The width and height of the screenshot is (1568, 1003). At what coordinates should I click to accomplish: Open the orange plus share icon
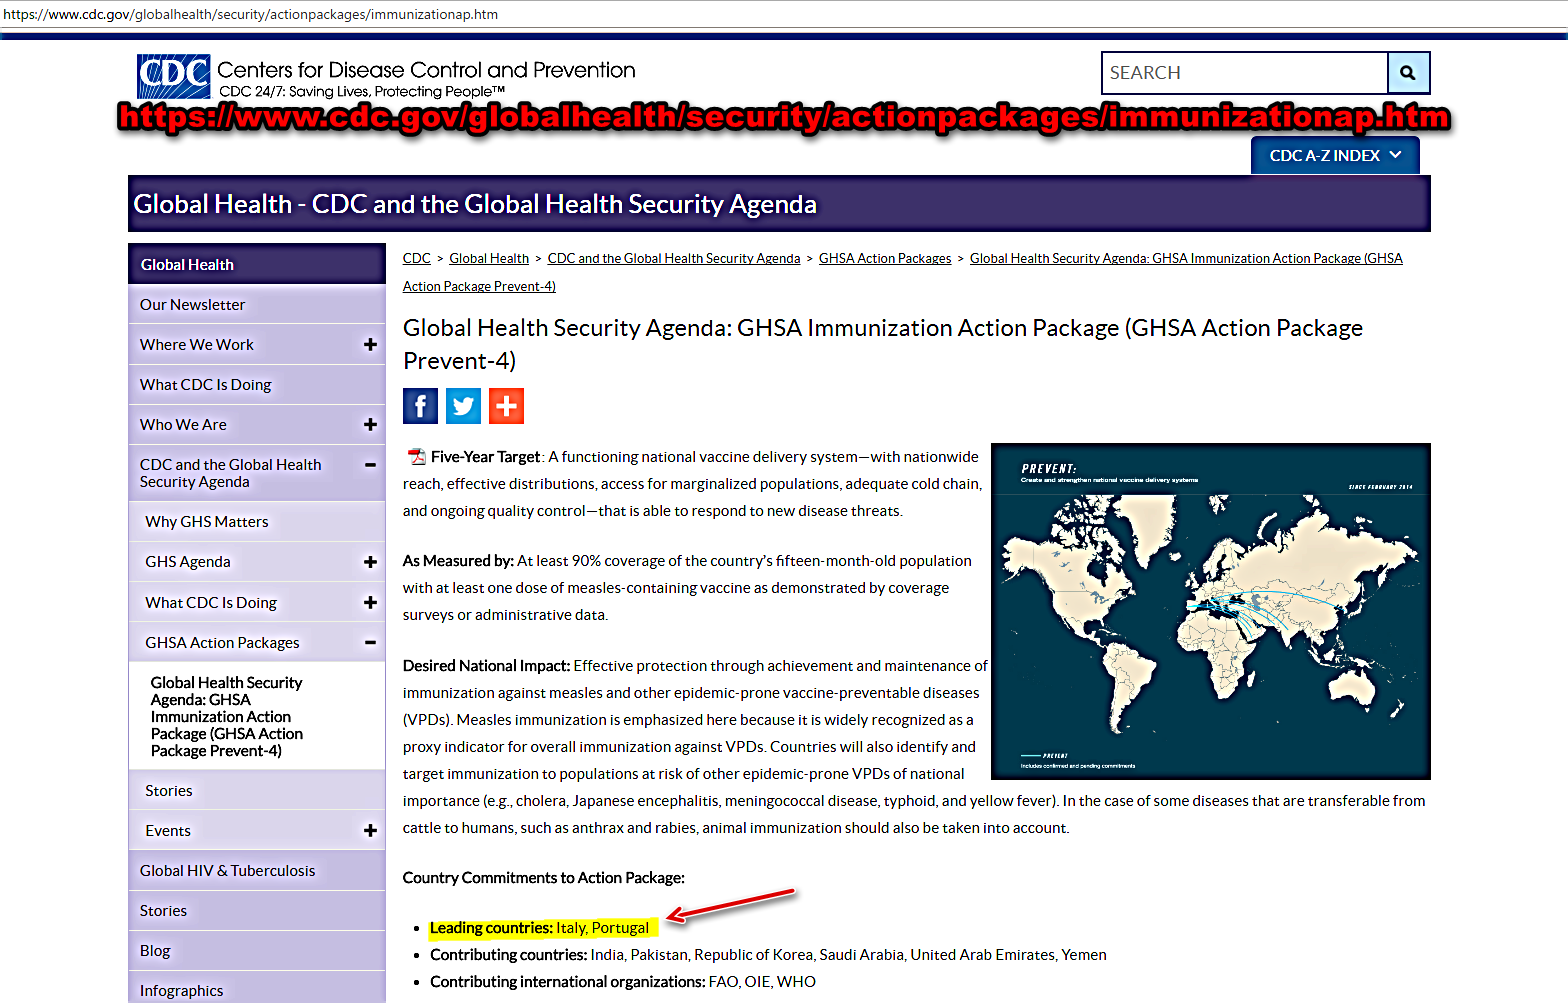click(x=506, y=406)
